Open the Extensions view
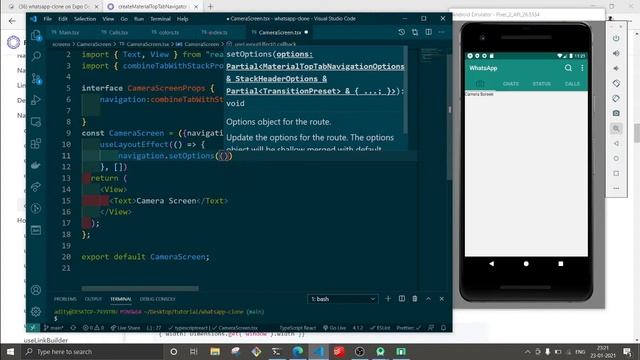Viewport: 640px width, 360px height. [x=36, y=143]
